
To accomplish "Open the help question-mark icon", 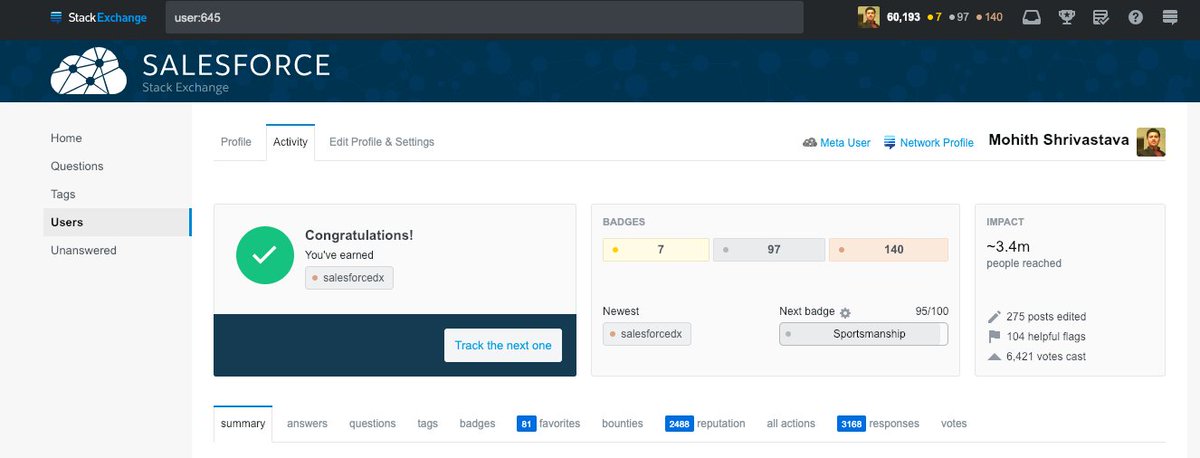I will pos(1135,17).
